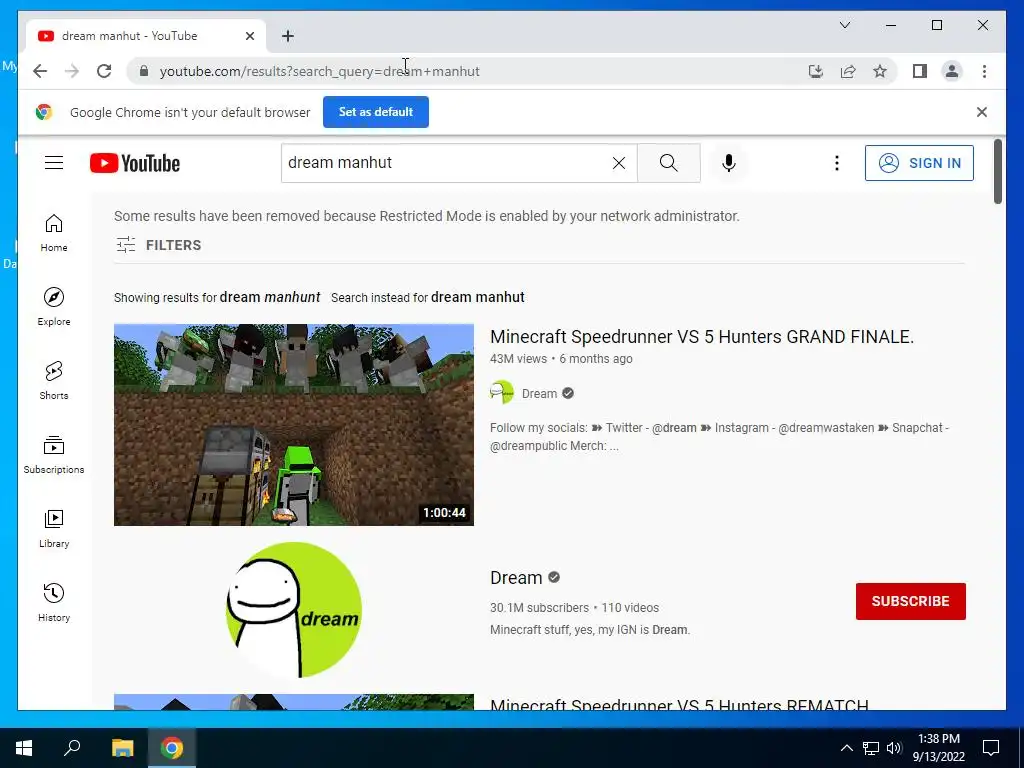Screen dimensions: 1024x768
Task: Open History in the sidebar
Action: (54, 603)
